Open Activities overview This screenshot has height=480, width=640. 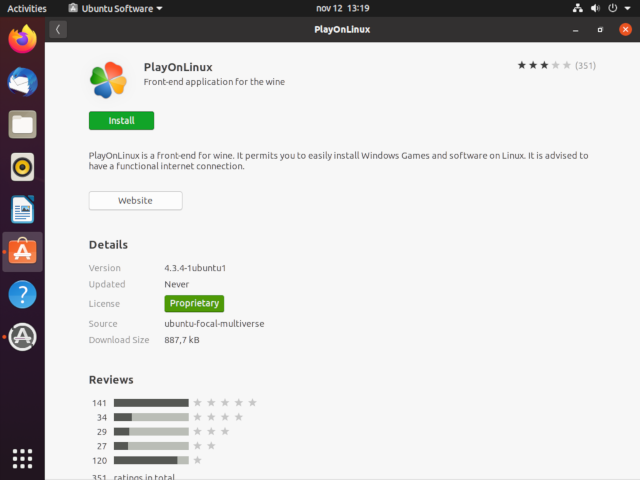[x=27, y=8]
